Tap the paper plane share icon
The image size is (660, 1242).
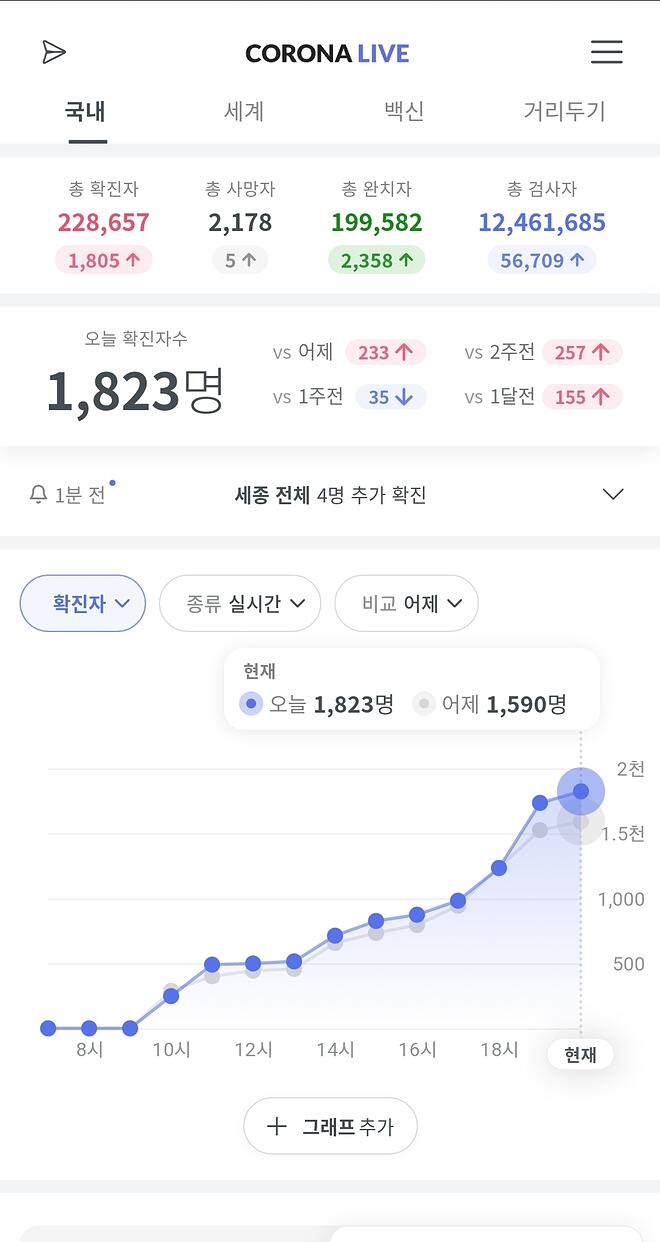pos(54,52)
